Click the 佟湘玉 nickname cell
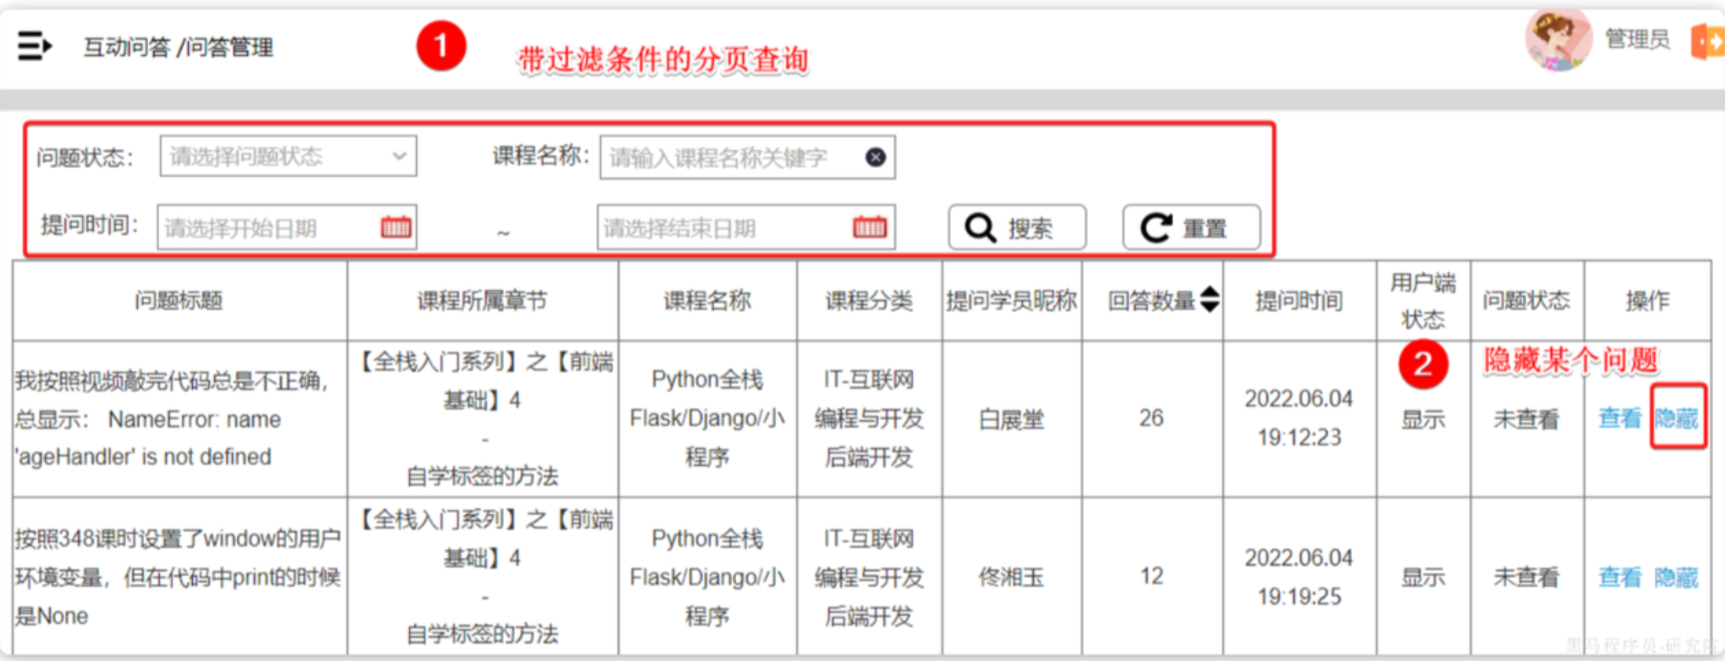The width and height of the screenshot is (1725, 661). [1011, 577]
